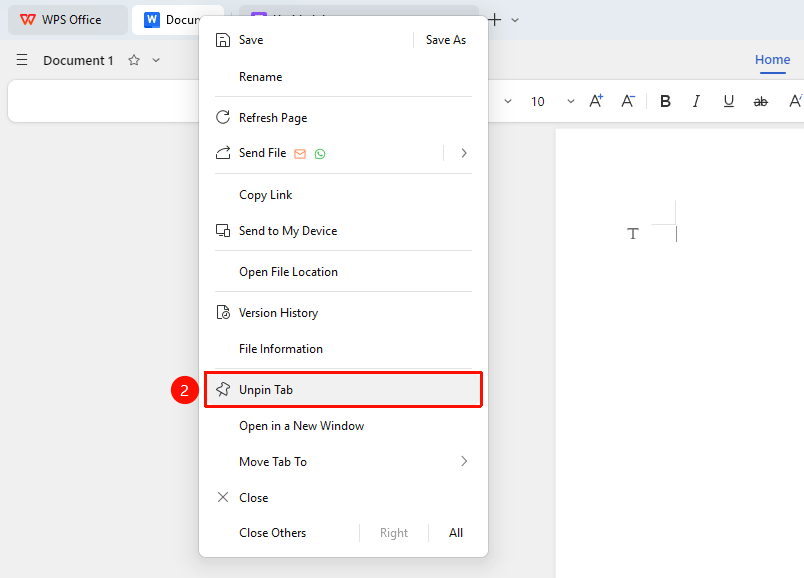Click the font size field showing 10
The height and width of the screenshot is (578, 804).
(537, 102)
